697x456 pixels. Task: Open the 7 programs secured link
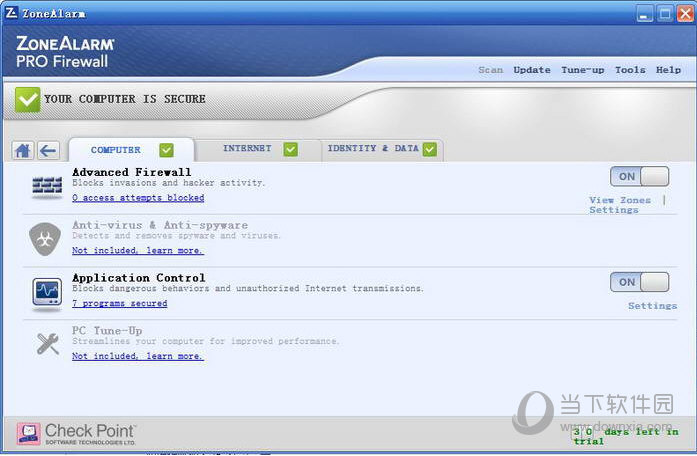(120, 304)
